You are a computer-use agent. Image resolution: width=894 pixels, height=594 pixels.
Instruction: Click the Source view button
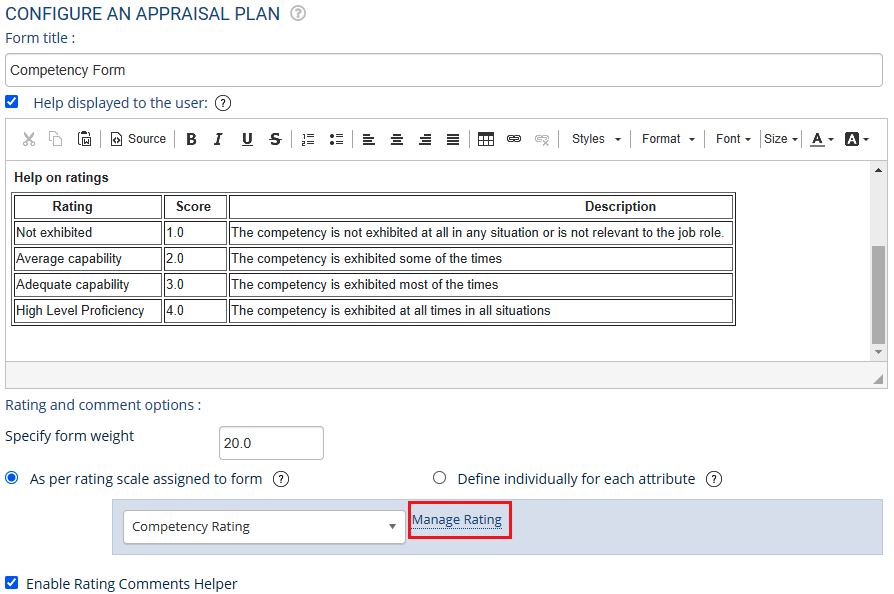point(138,140)
